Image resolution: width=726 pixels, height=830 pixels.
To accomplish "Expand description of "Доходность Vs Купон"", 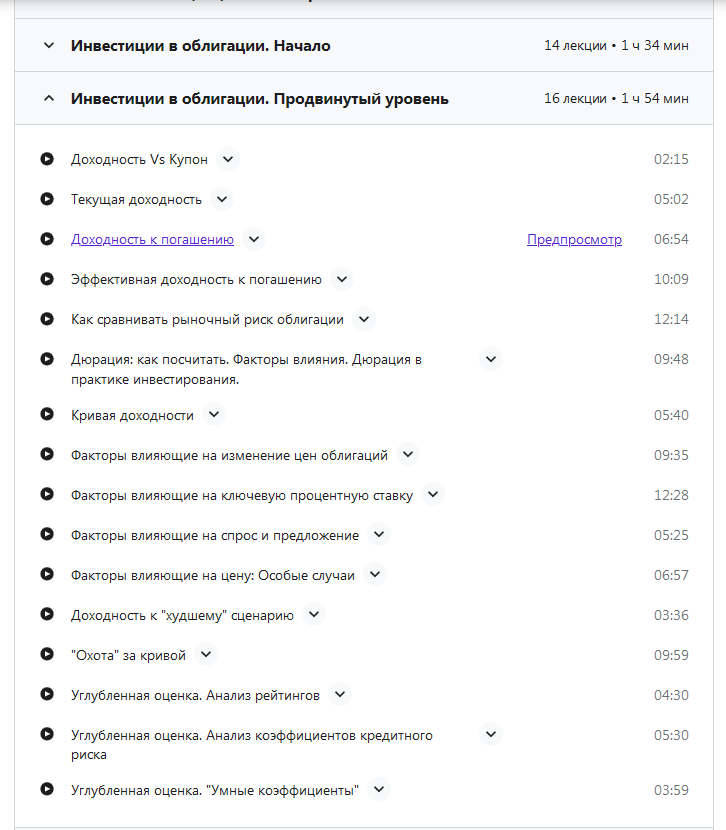I will tap(228, 159).
